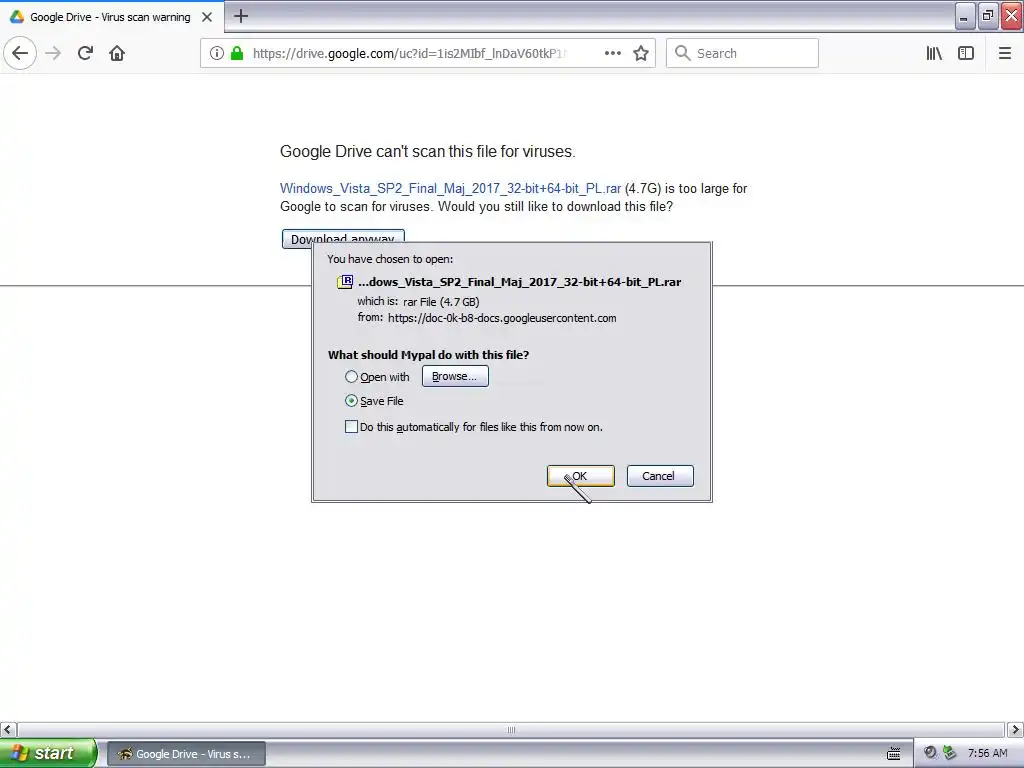Open a new tab with plus button
The height and width of the screenshot is (768, 1024).
click(x=241, y=16)
